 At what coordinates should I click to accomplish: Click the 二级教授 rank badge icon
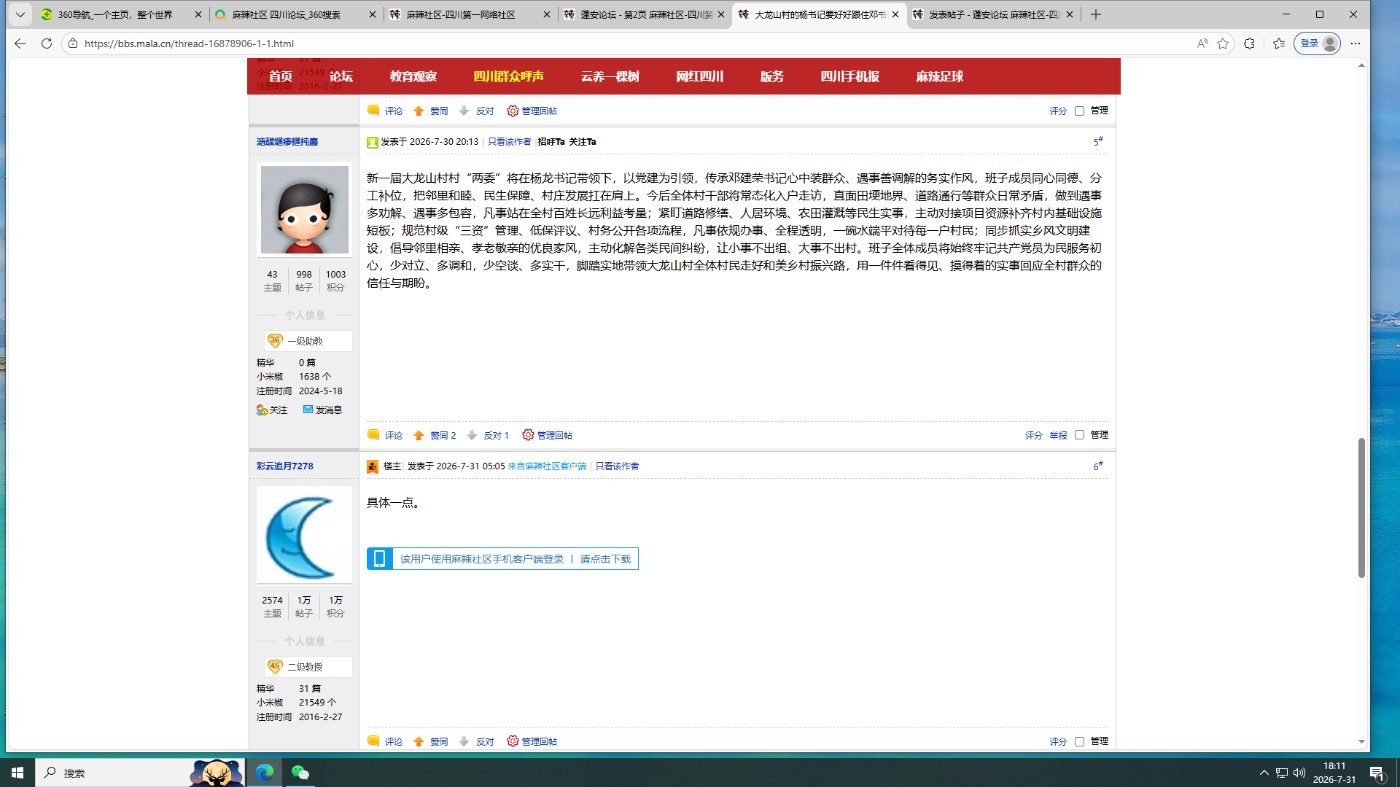pos(275,667)
